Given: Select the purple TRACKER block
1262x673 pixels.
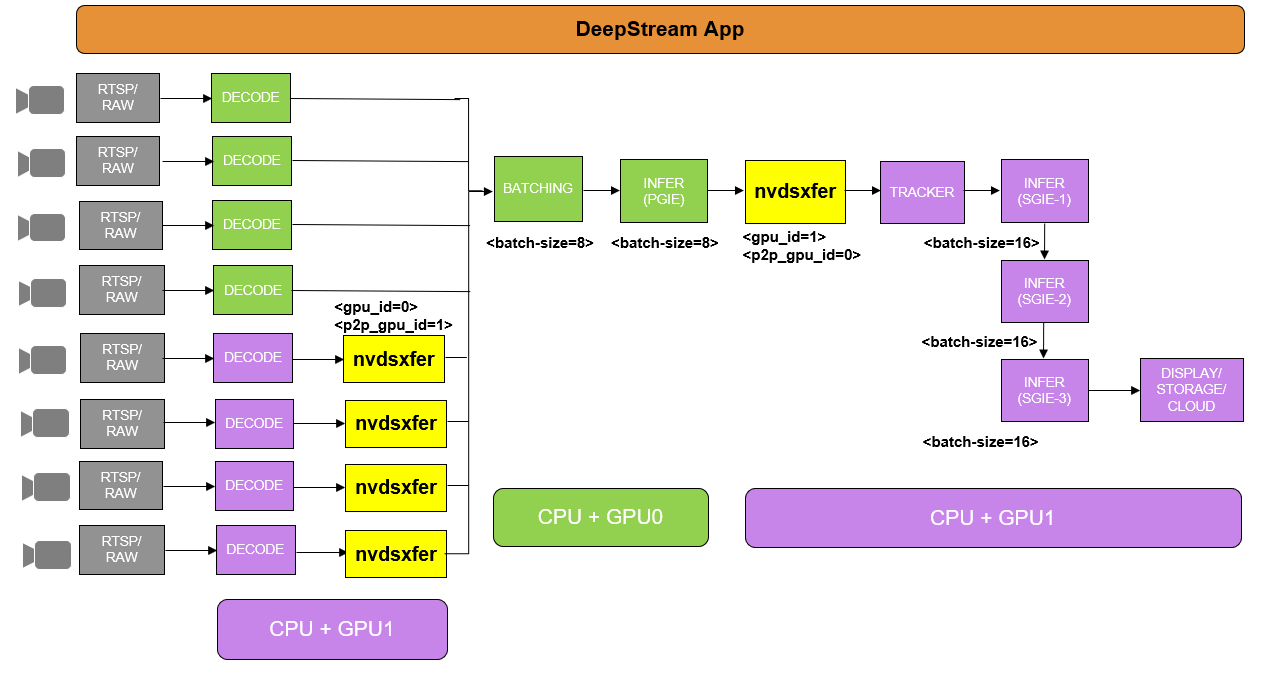Looking at the screenshot, I should [x=922, y=192].
